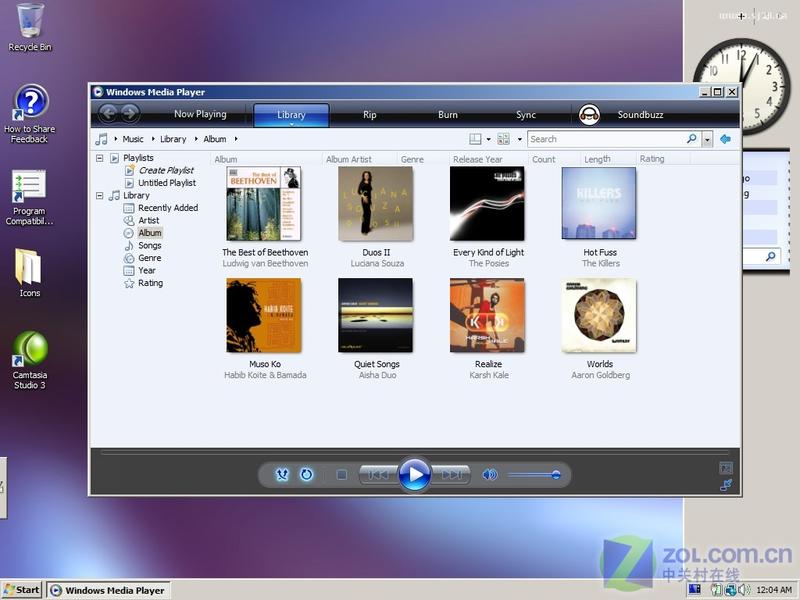Open Untitled Playlist

point(167,183)
